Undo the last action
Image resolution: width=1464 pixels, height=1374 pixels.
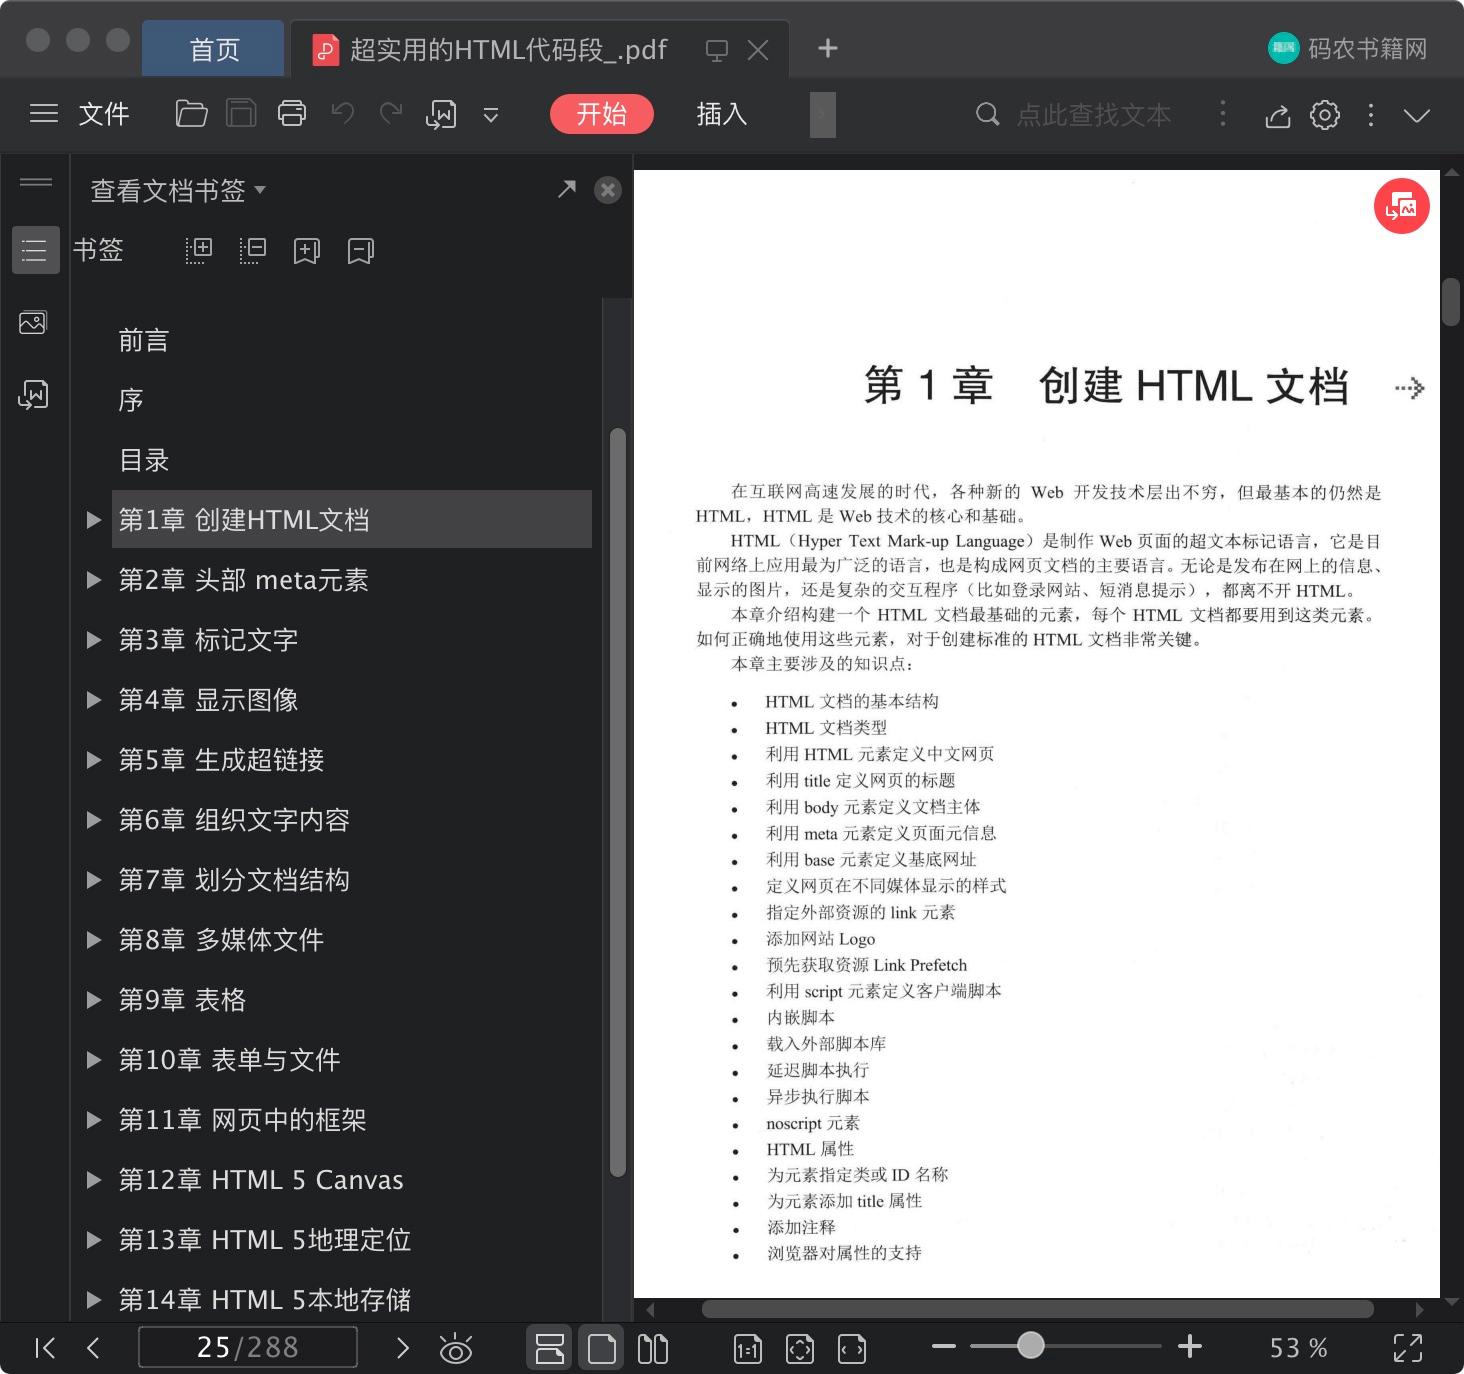click(x=342, y=113)
